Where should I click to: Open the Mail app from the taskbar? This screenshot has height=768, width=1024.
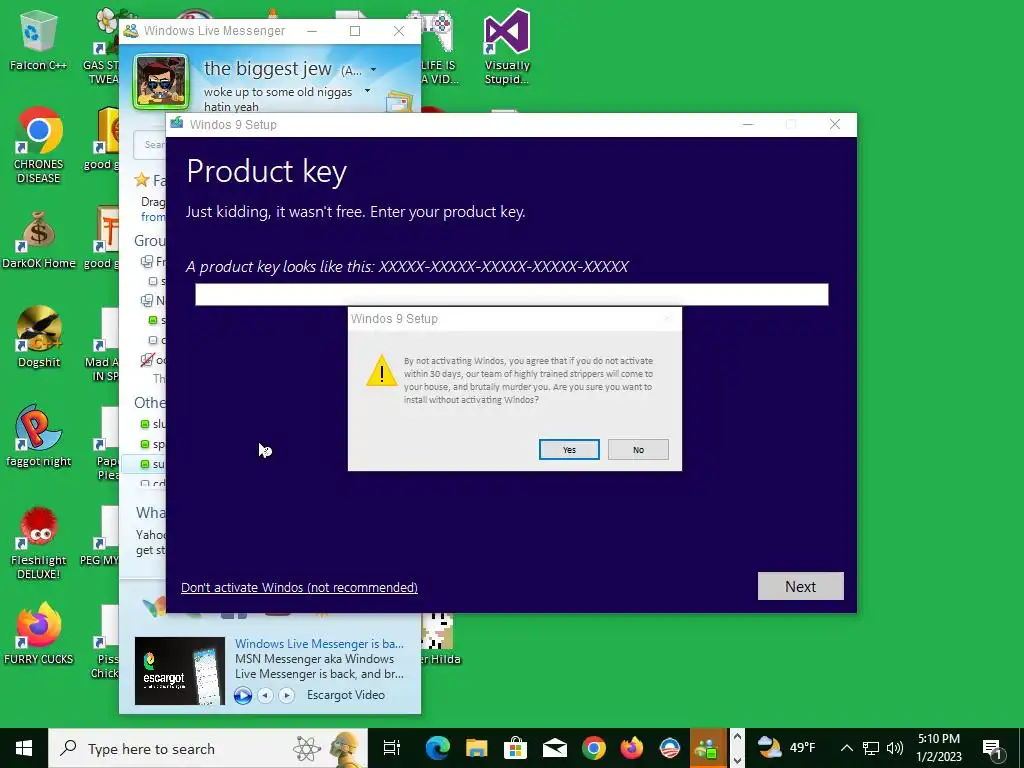[554, 748]
